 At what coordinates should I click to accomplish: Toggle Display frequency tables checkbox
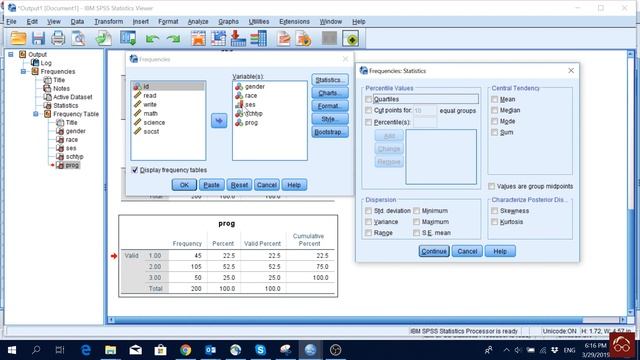[135, 170]
